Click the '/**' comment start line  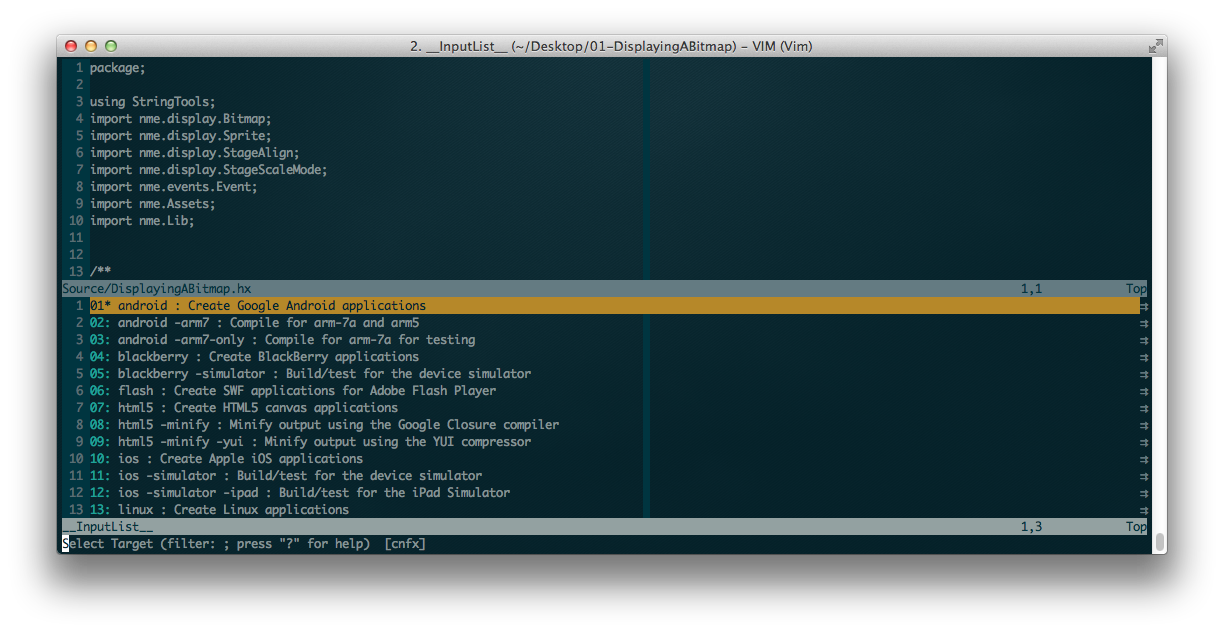tap(100, 272)
